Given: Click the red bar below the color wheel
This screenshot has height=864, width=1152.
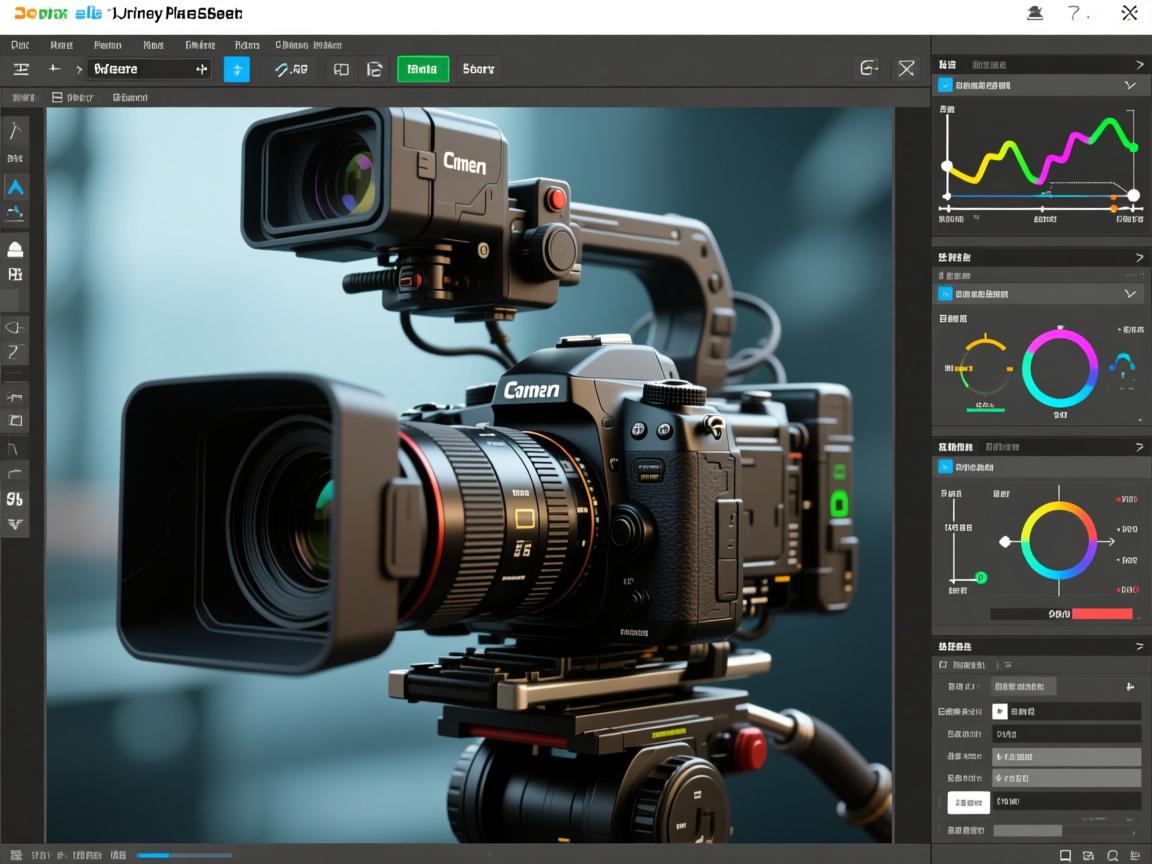Looking at the screenshot, I should 1102,614.
